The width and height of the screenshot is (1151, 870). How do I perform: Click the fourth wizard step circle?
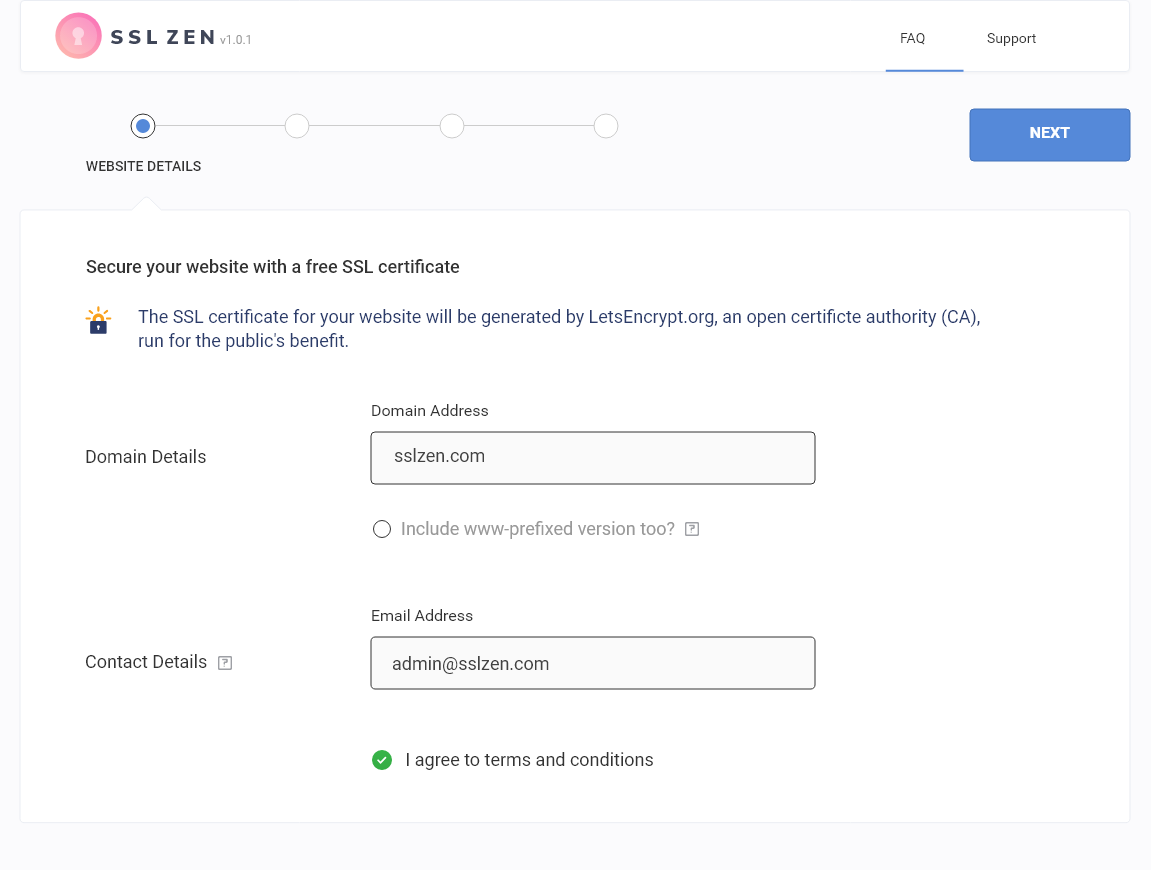pos(606,126)
